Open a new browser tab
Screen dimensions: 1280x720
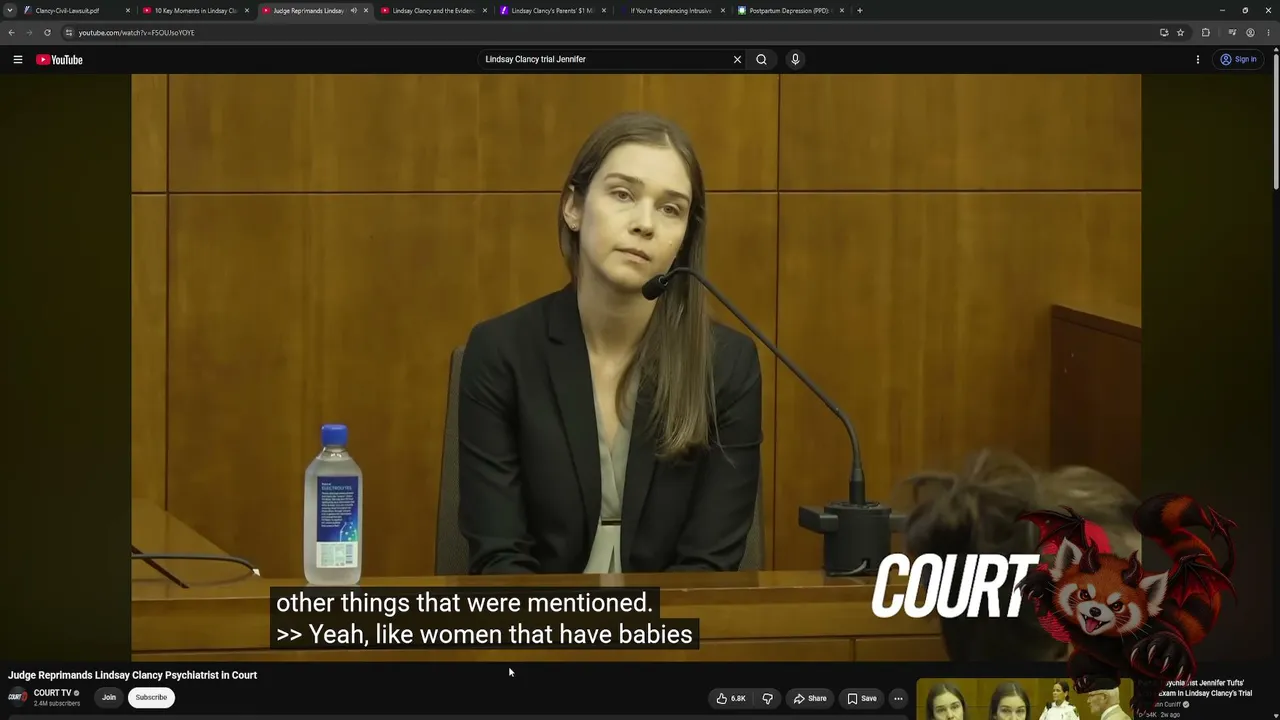tap(860, 10)
